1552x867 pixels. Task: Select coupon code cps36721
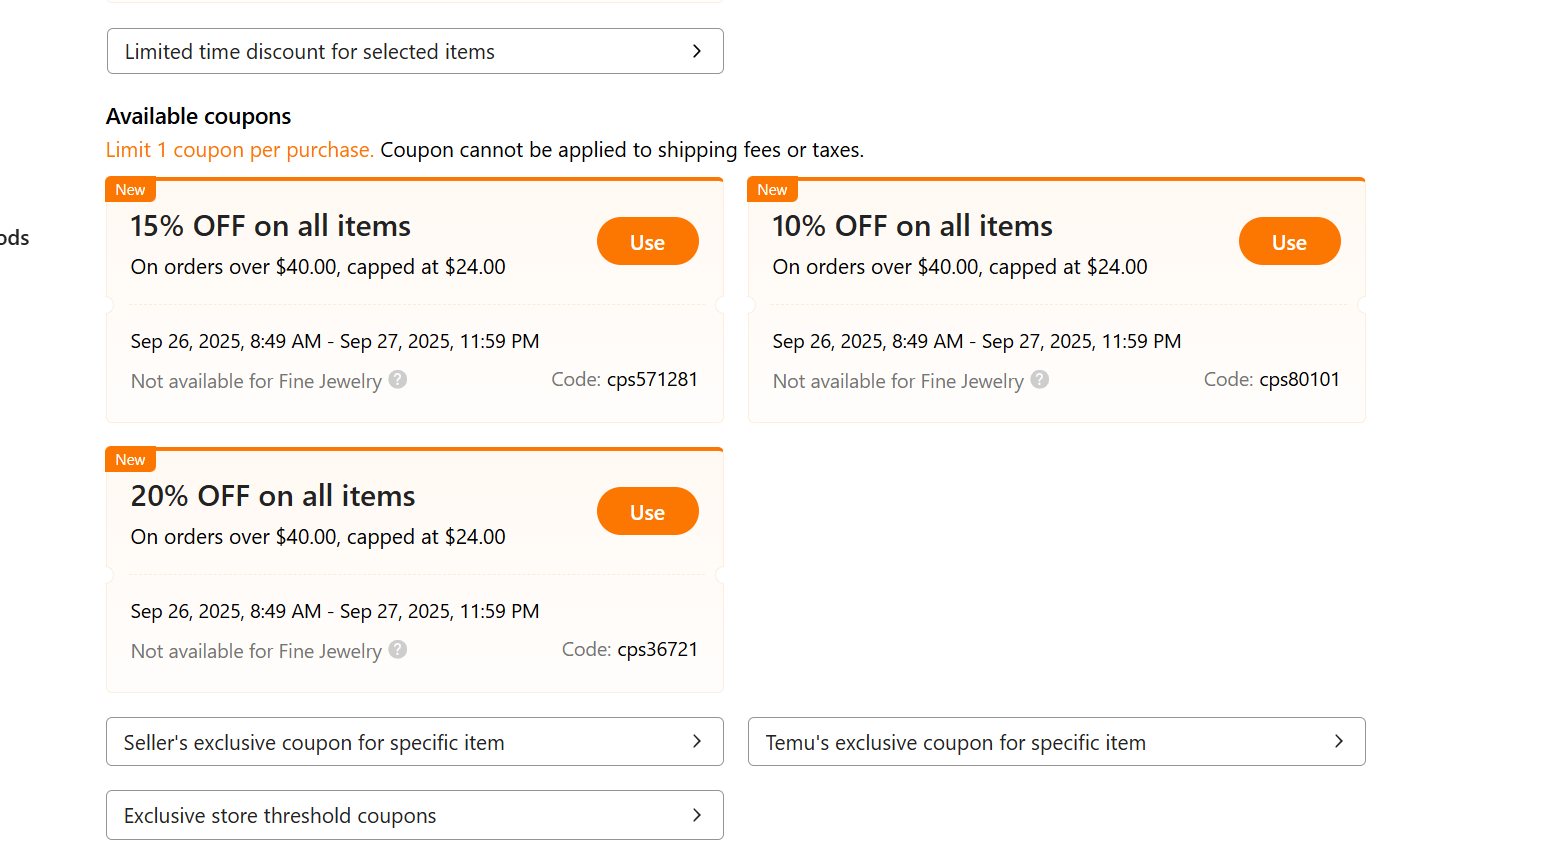[657, 650]
